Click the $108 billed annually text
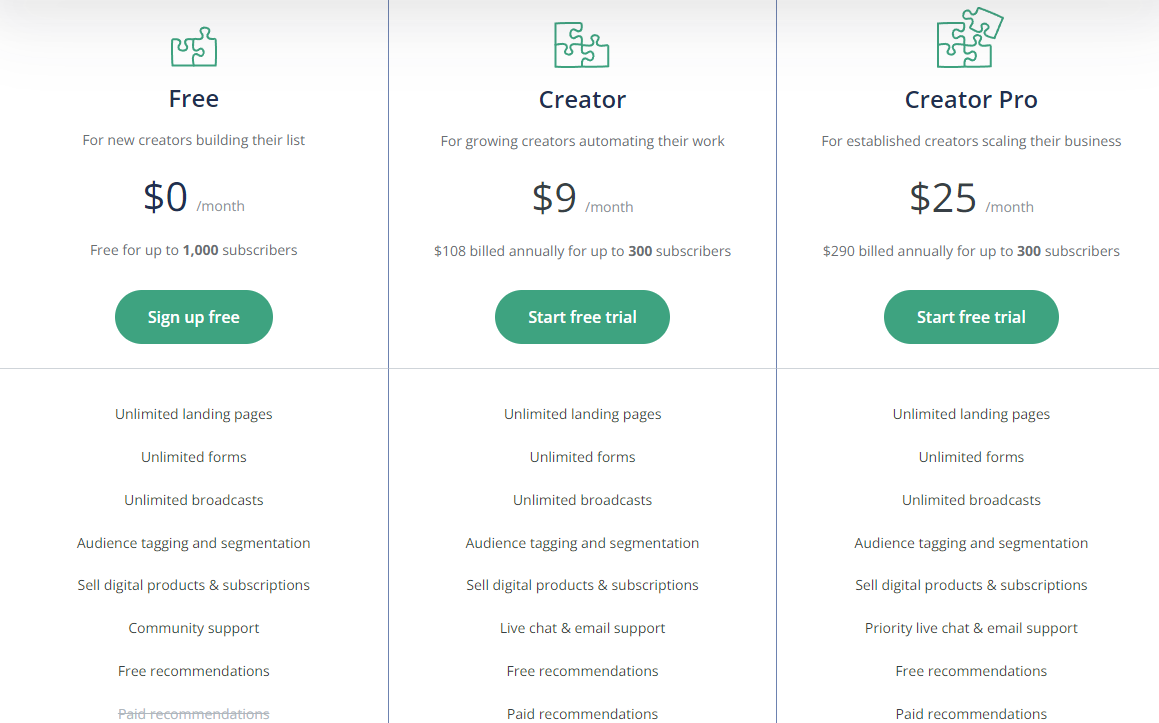Image resolution: width=1159 pixels, height=723 pixels. [x=582, y=251]
